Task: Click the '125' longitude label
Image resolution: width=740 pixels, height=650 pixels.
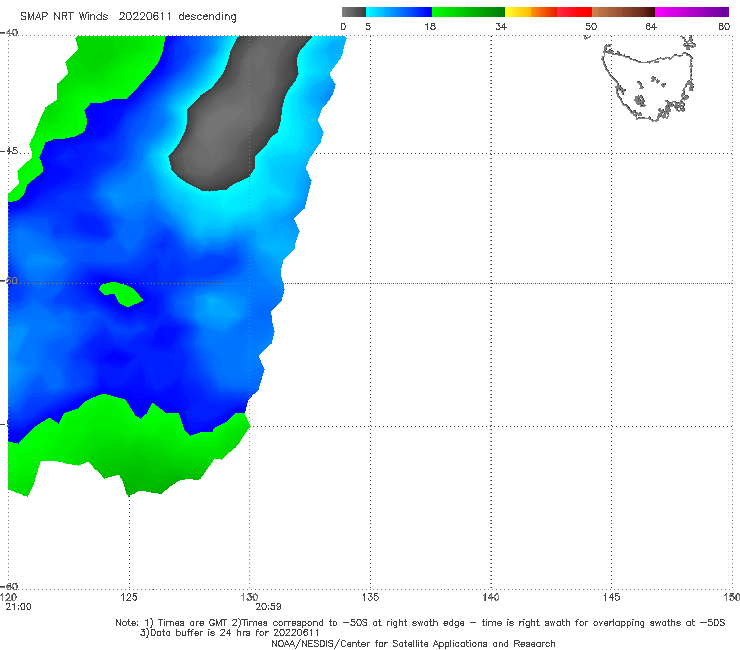Action: 129,597
